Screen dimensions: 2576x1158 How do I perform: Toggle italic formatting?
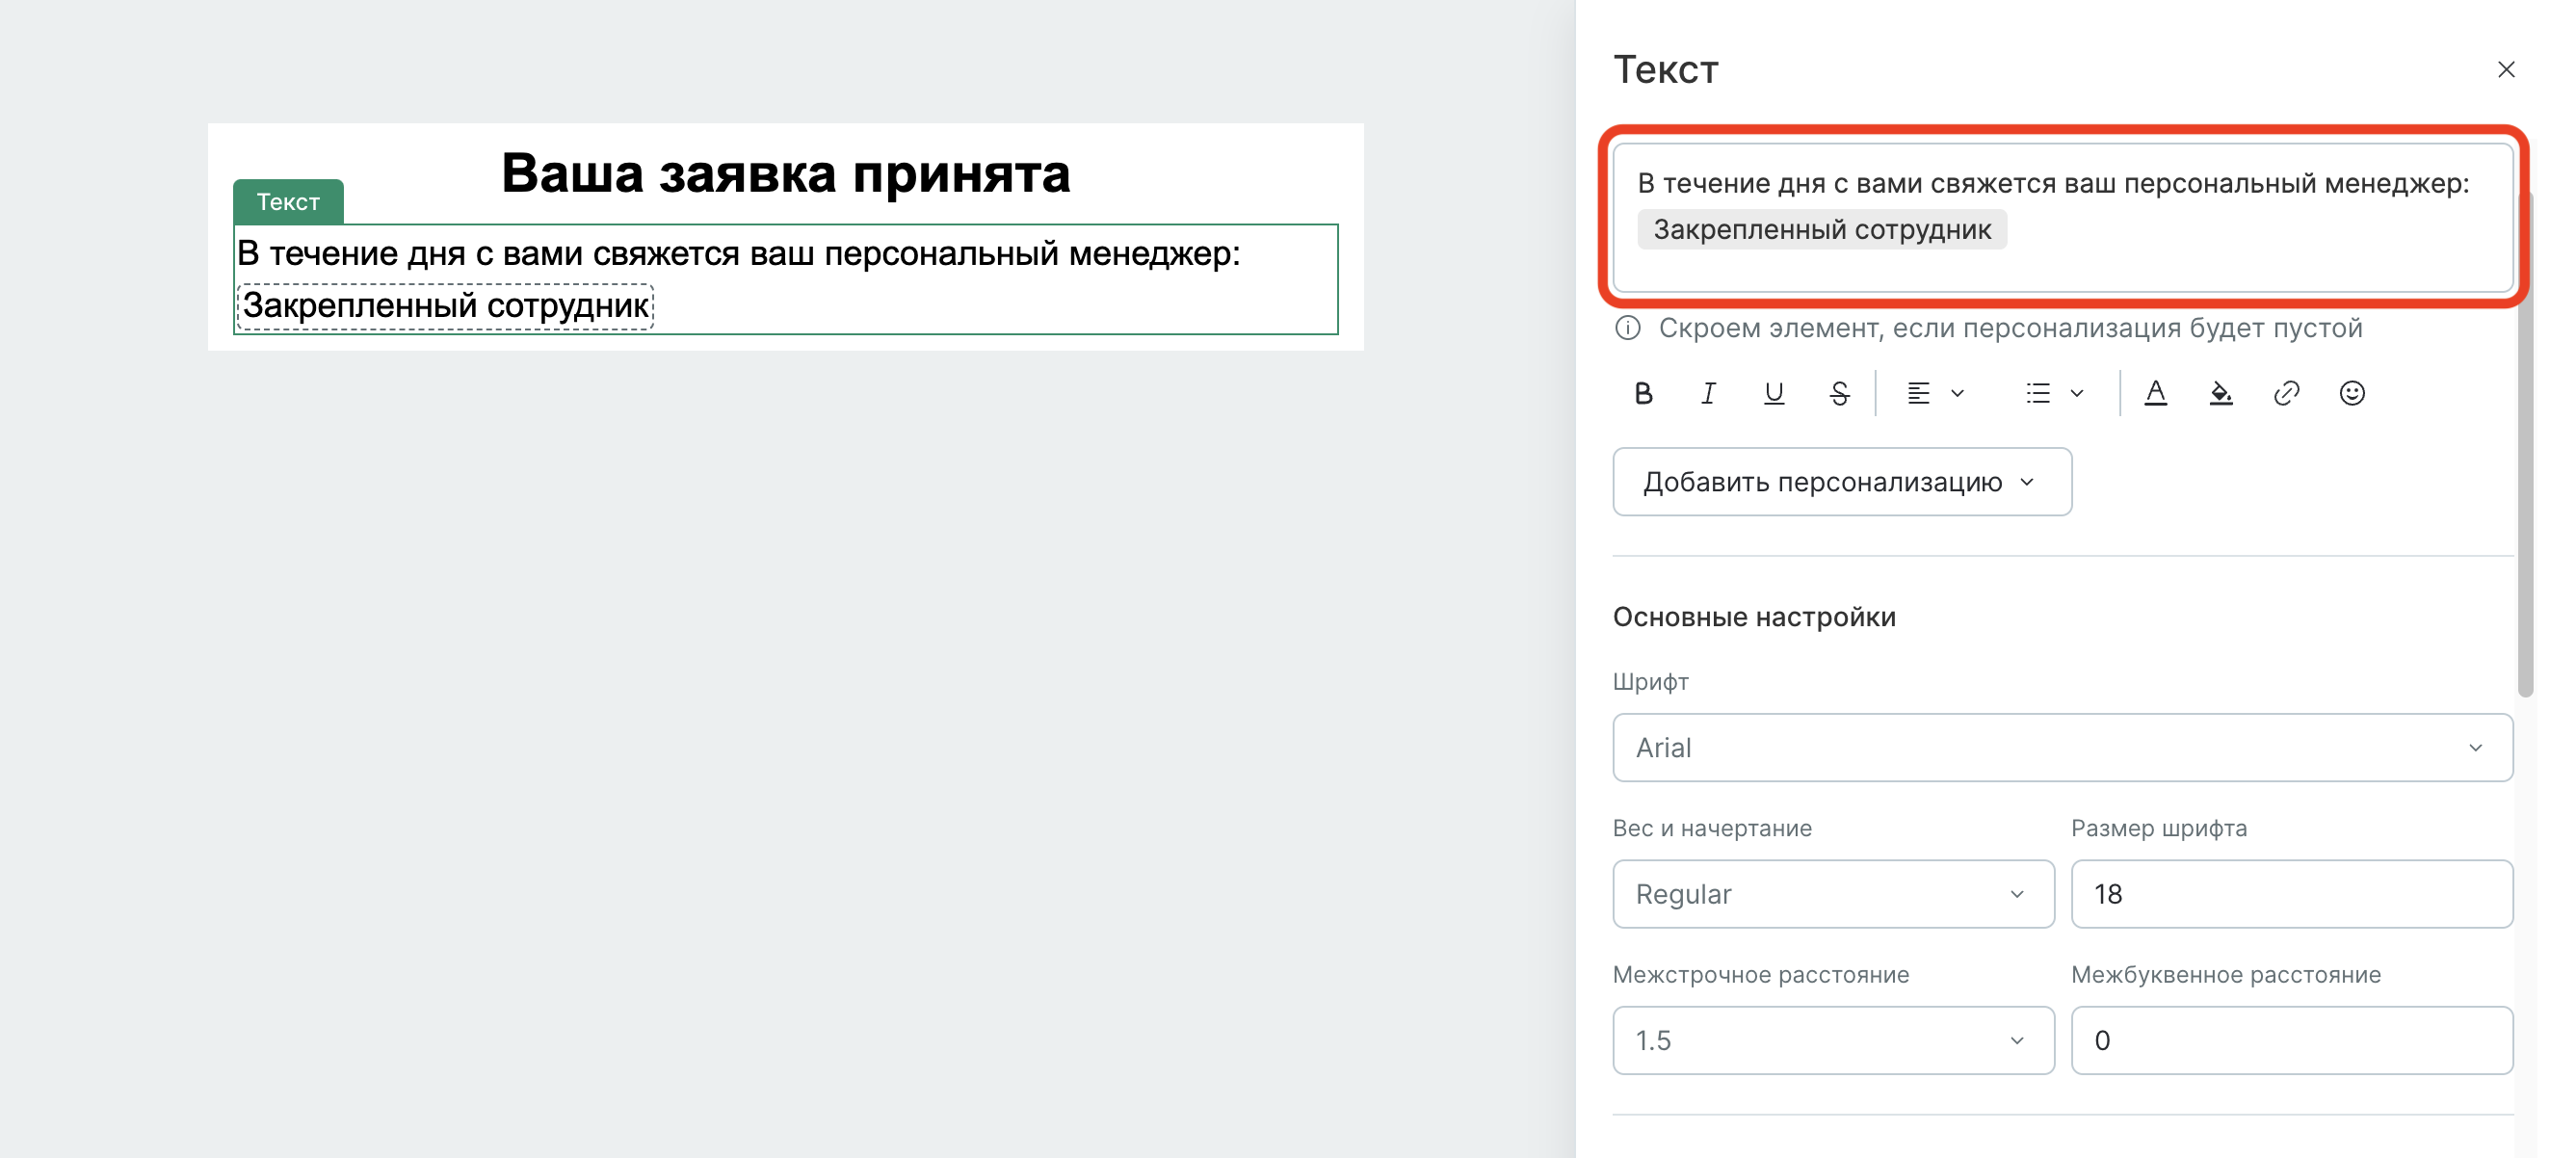coord(1708,393)
